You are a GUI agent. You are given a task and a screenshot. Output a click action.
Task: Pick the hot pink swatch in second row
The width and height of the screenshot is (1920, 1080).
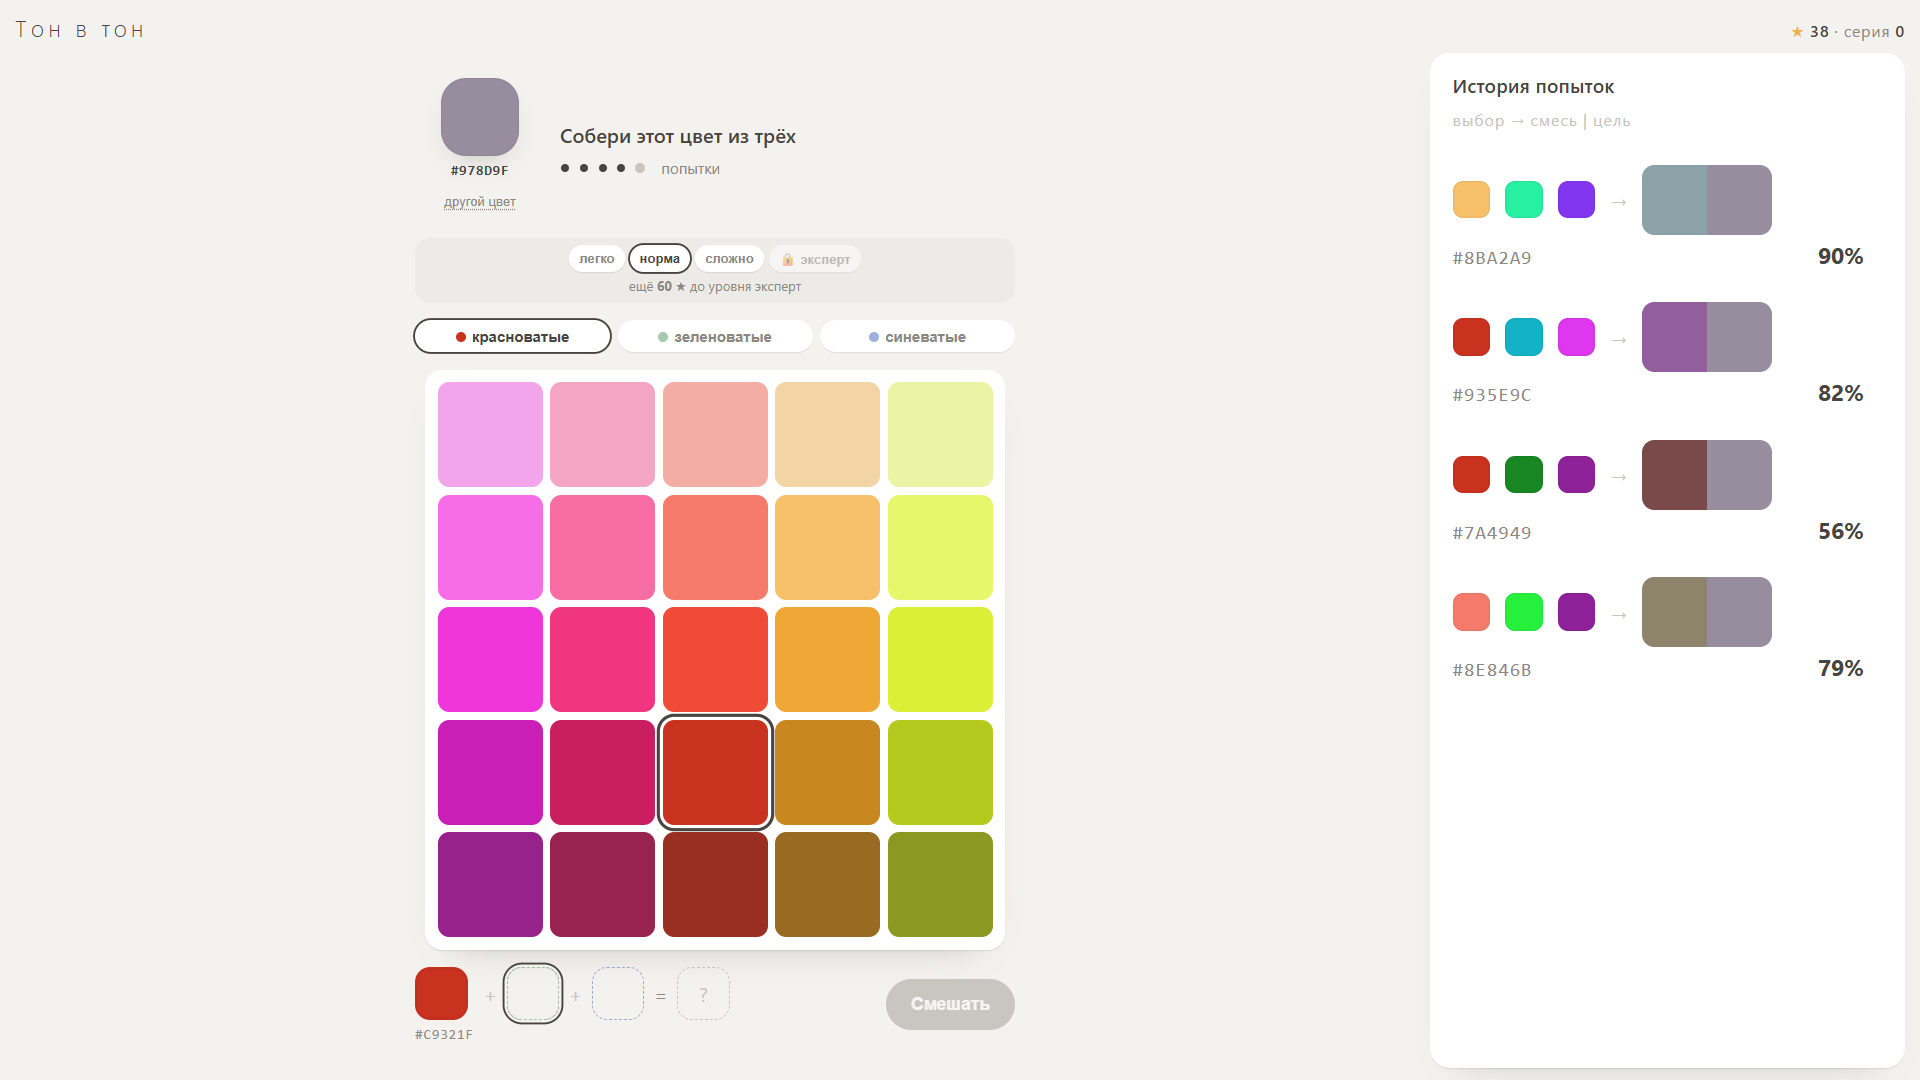[602, 547]
